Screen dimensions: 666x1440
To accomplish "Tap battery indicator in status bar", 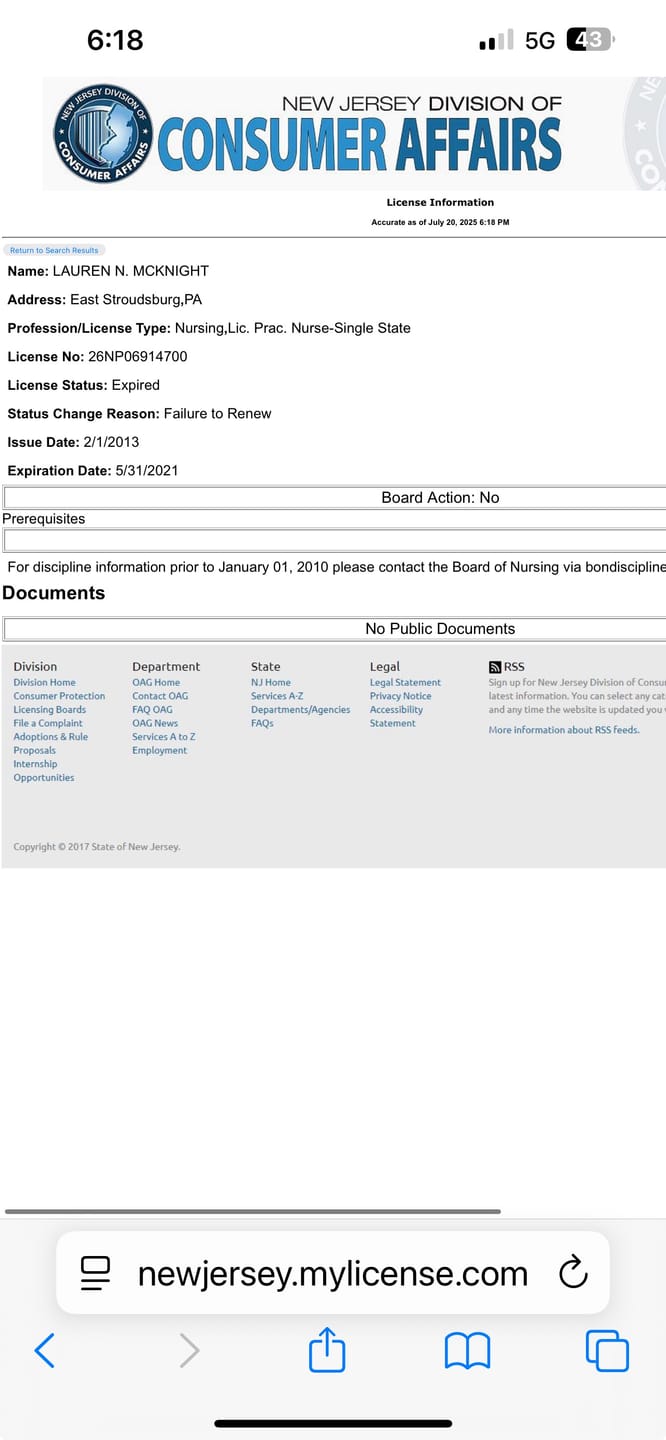I will [591, 40].
